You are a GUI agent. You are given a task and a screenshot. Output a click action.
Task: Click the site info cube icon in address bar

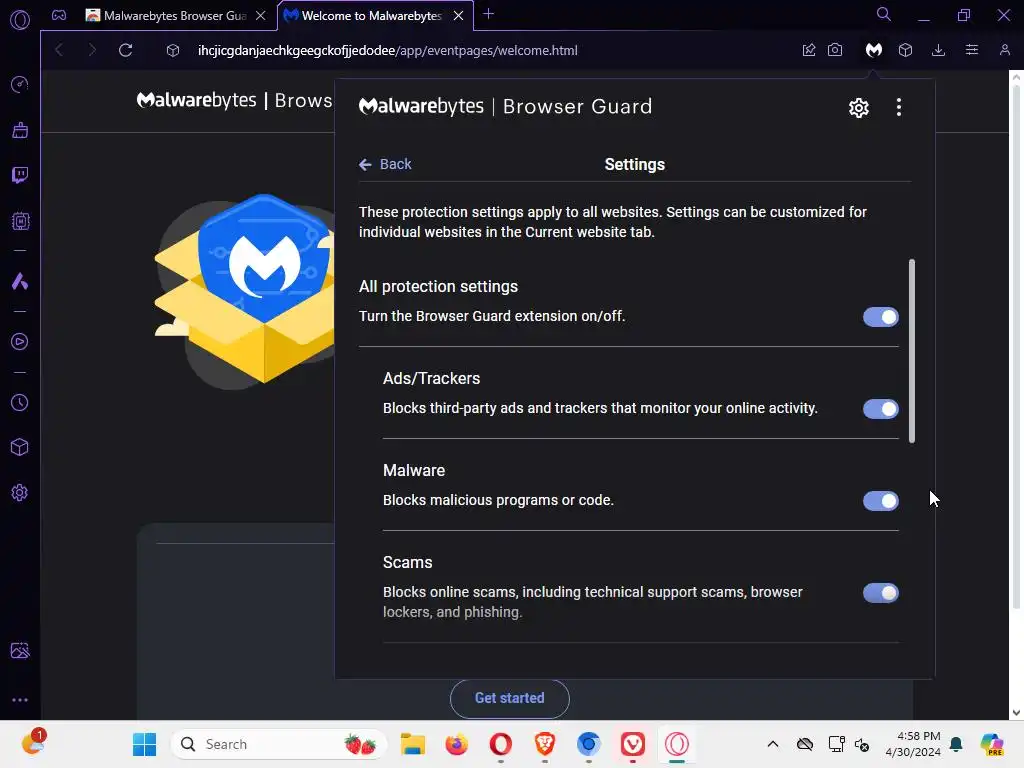click(172, 50)
